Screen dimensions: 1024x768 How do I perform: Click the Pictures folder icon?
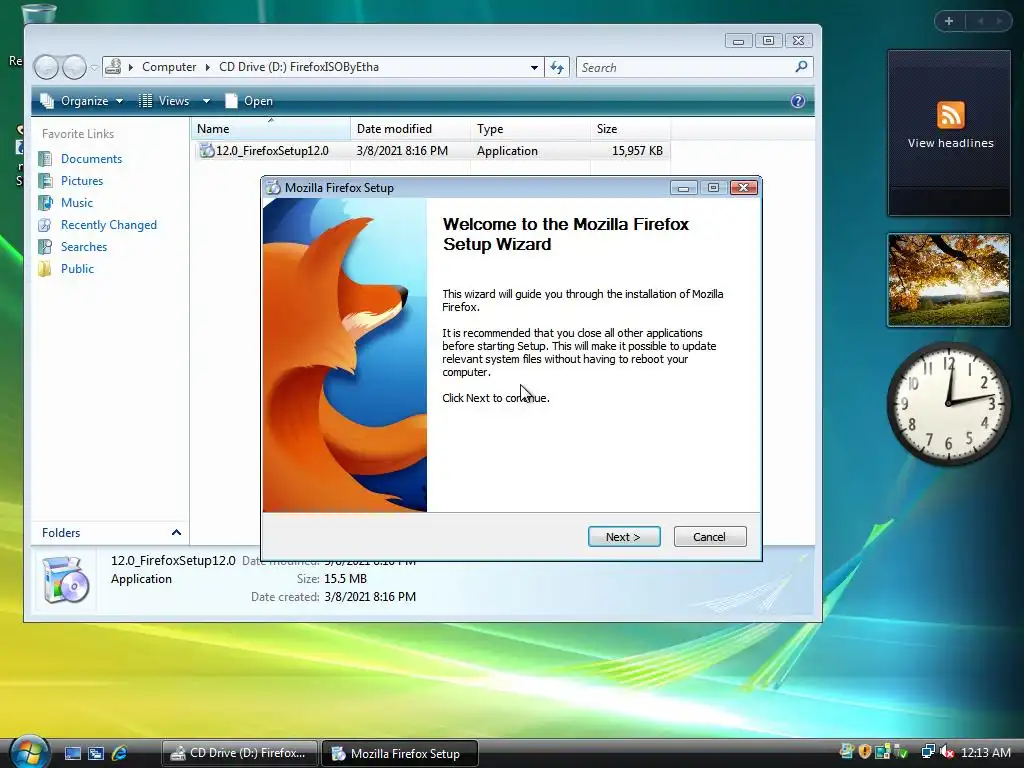pos(45,181)
